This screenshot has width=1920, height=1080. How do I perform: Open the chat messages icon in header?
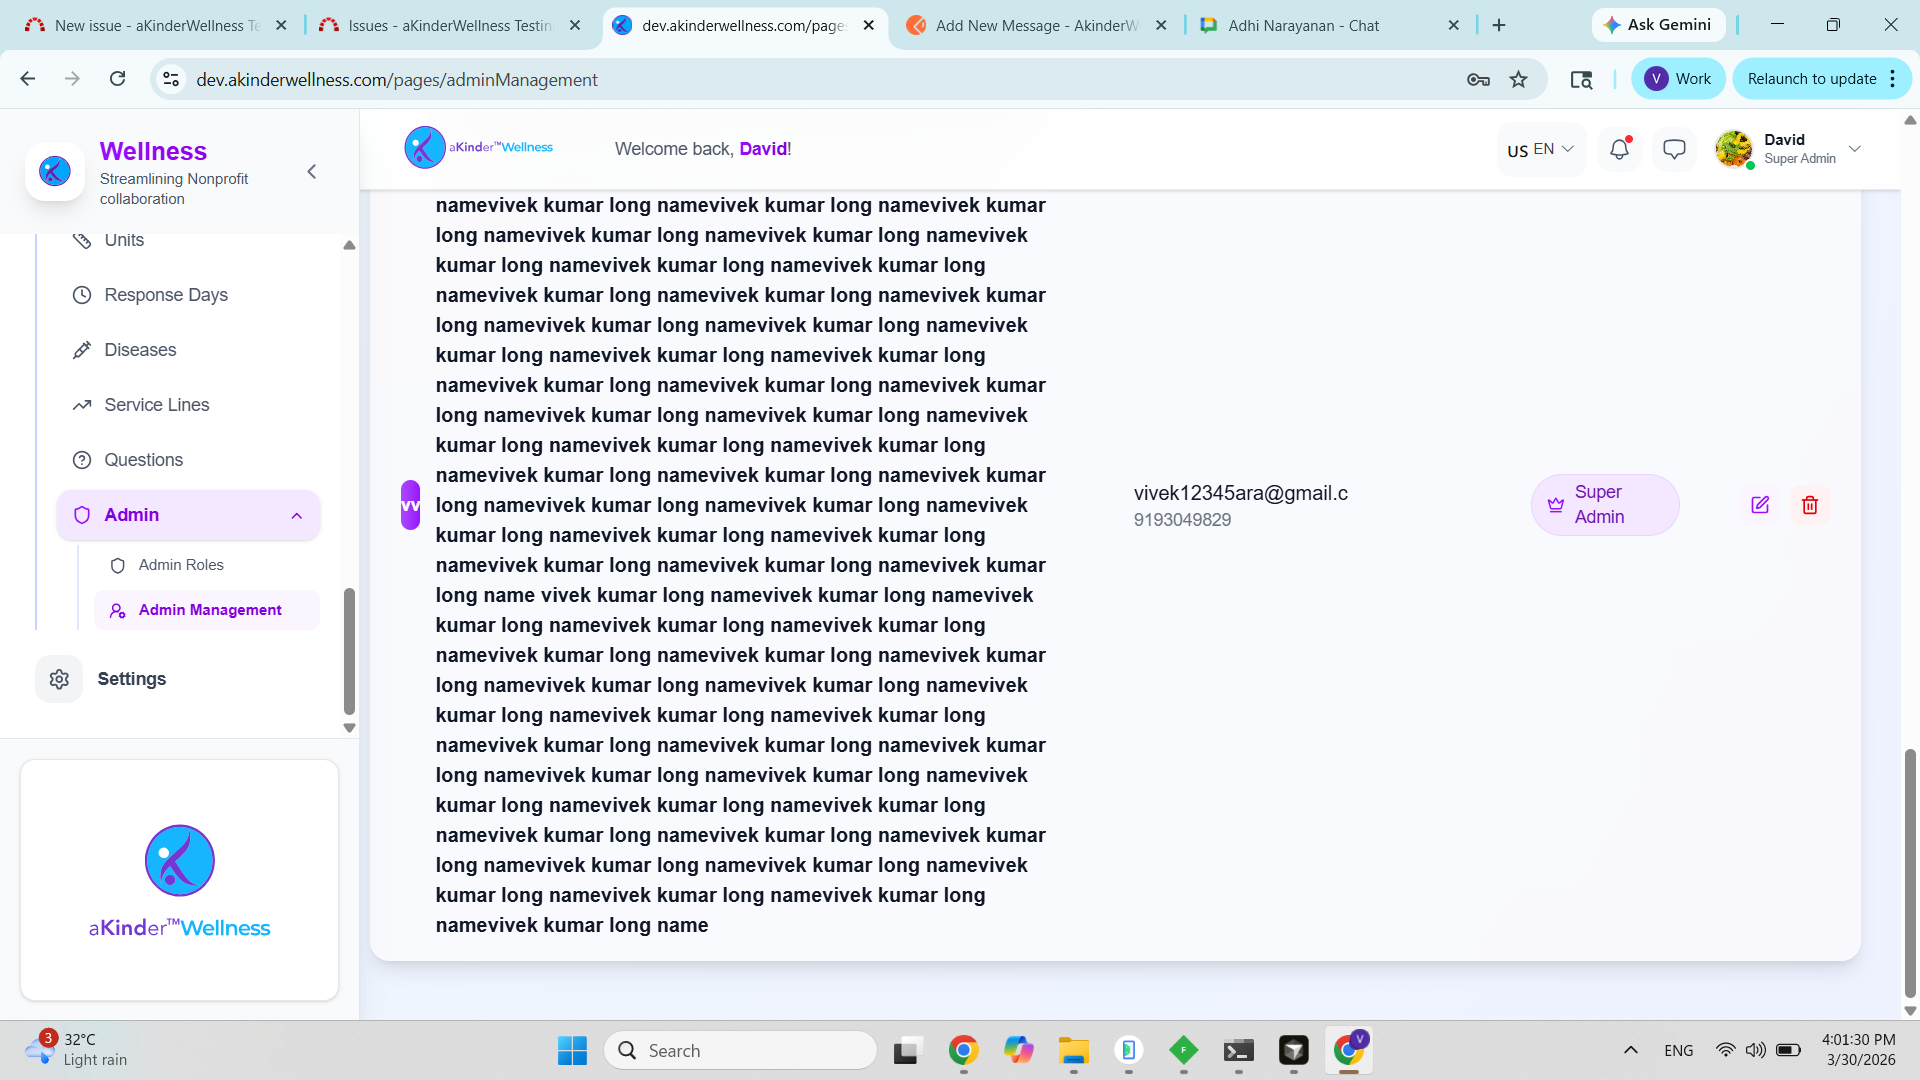(1673, 149)
